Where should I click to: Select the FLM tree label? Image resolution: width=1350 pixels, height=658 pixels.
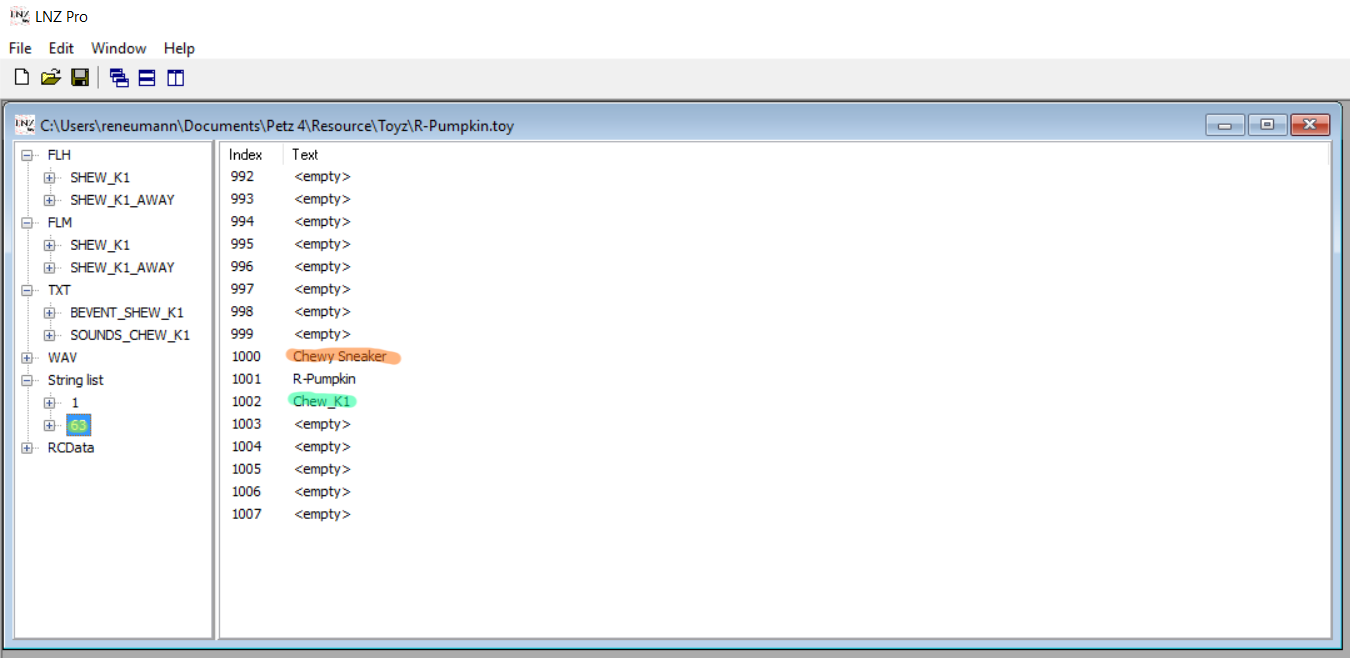[60, 222]
